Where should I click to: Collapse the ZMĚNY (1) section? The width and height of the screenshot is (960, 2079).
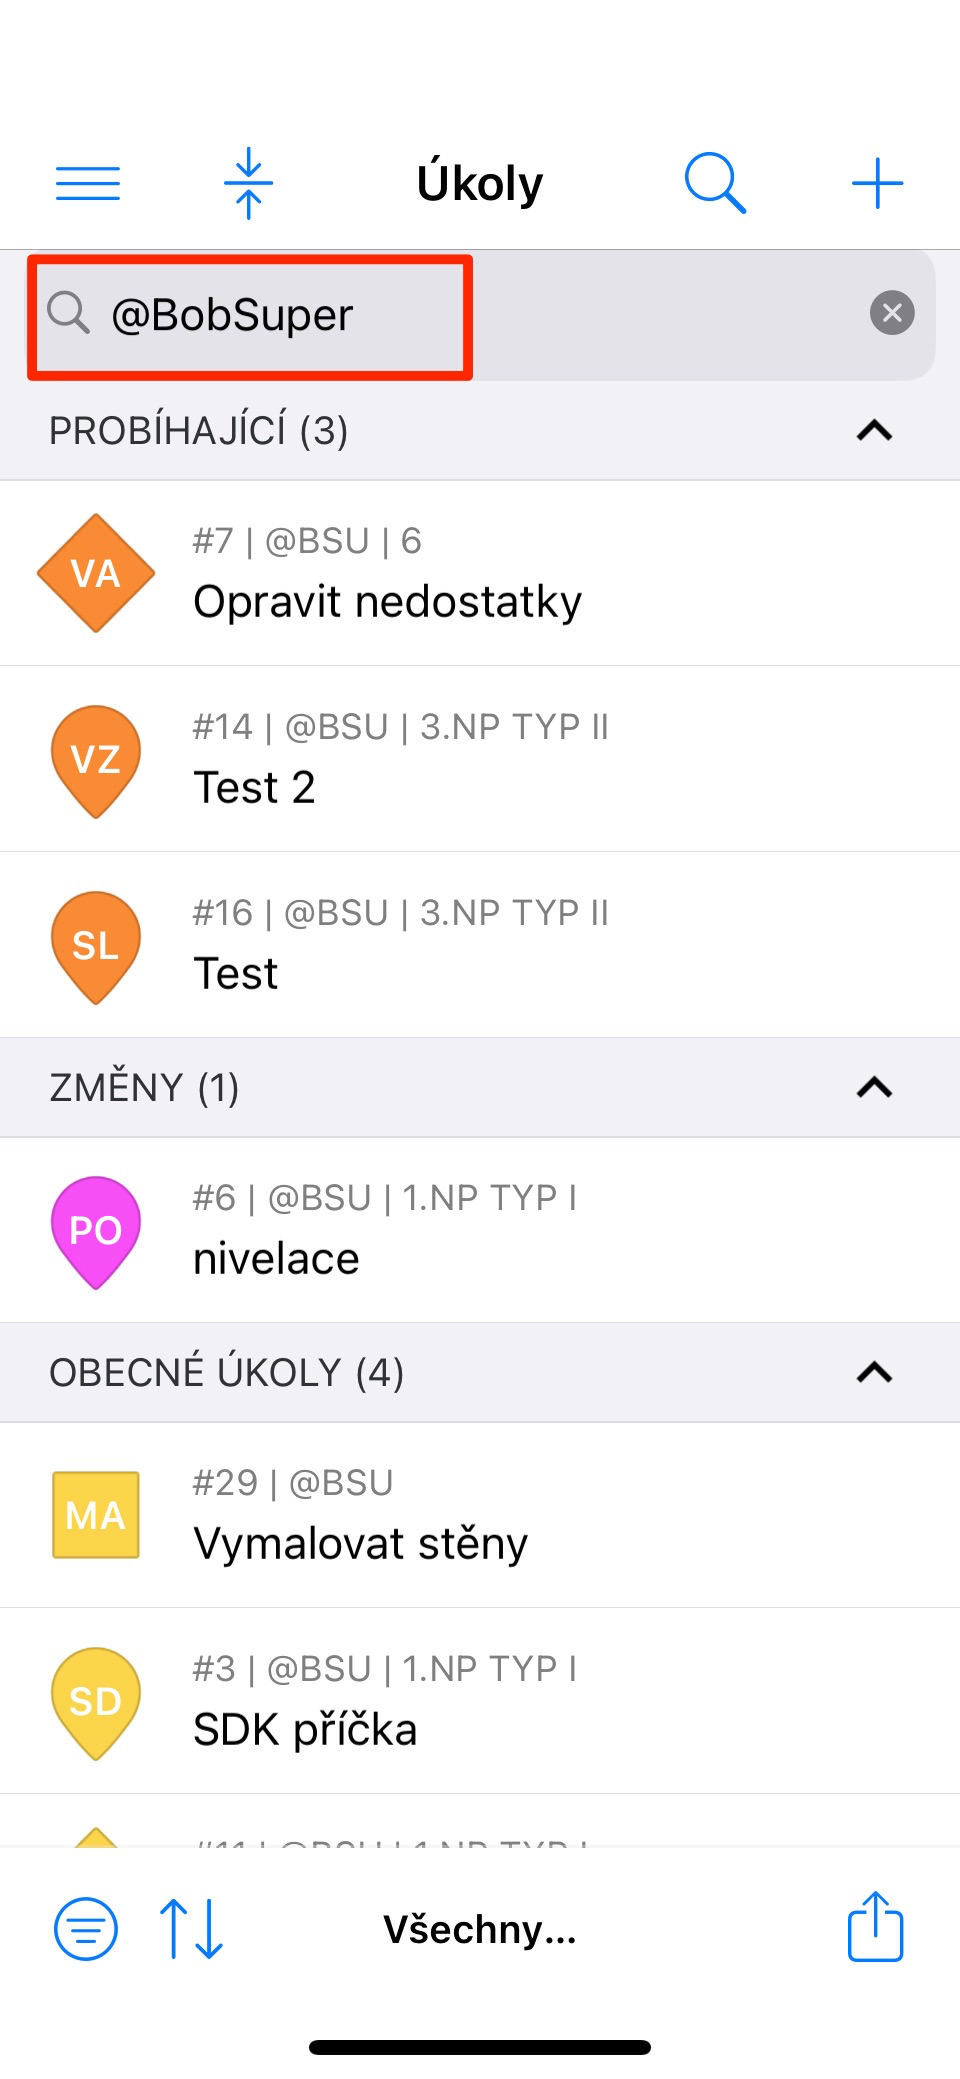pos(874,1087)
